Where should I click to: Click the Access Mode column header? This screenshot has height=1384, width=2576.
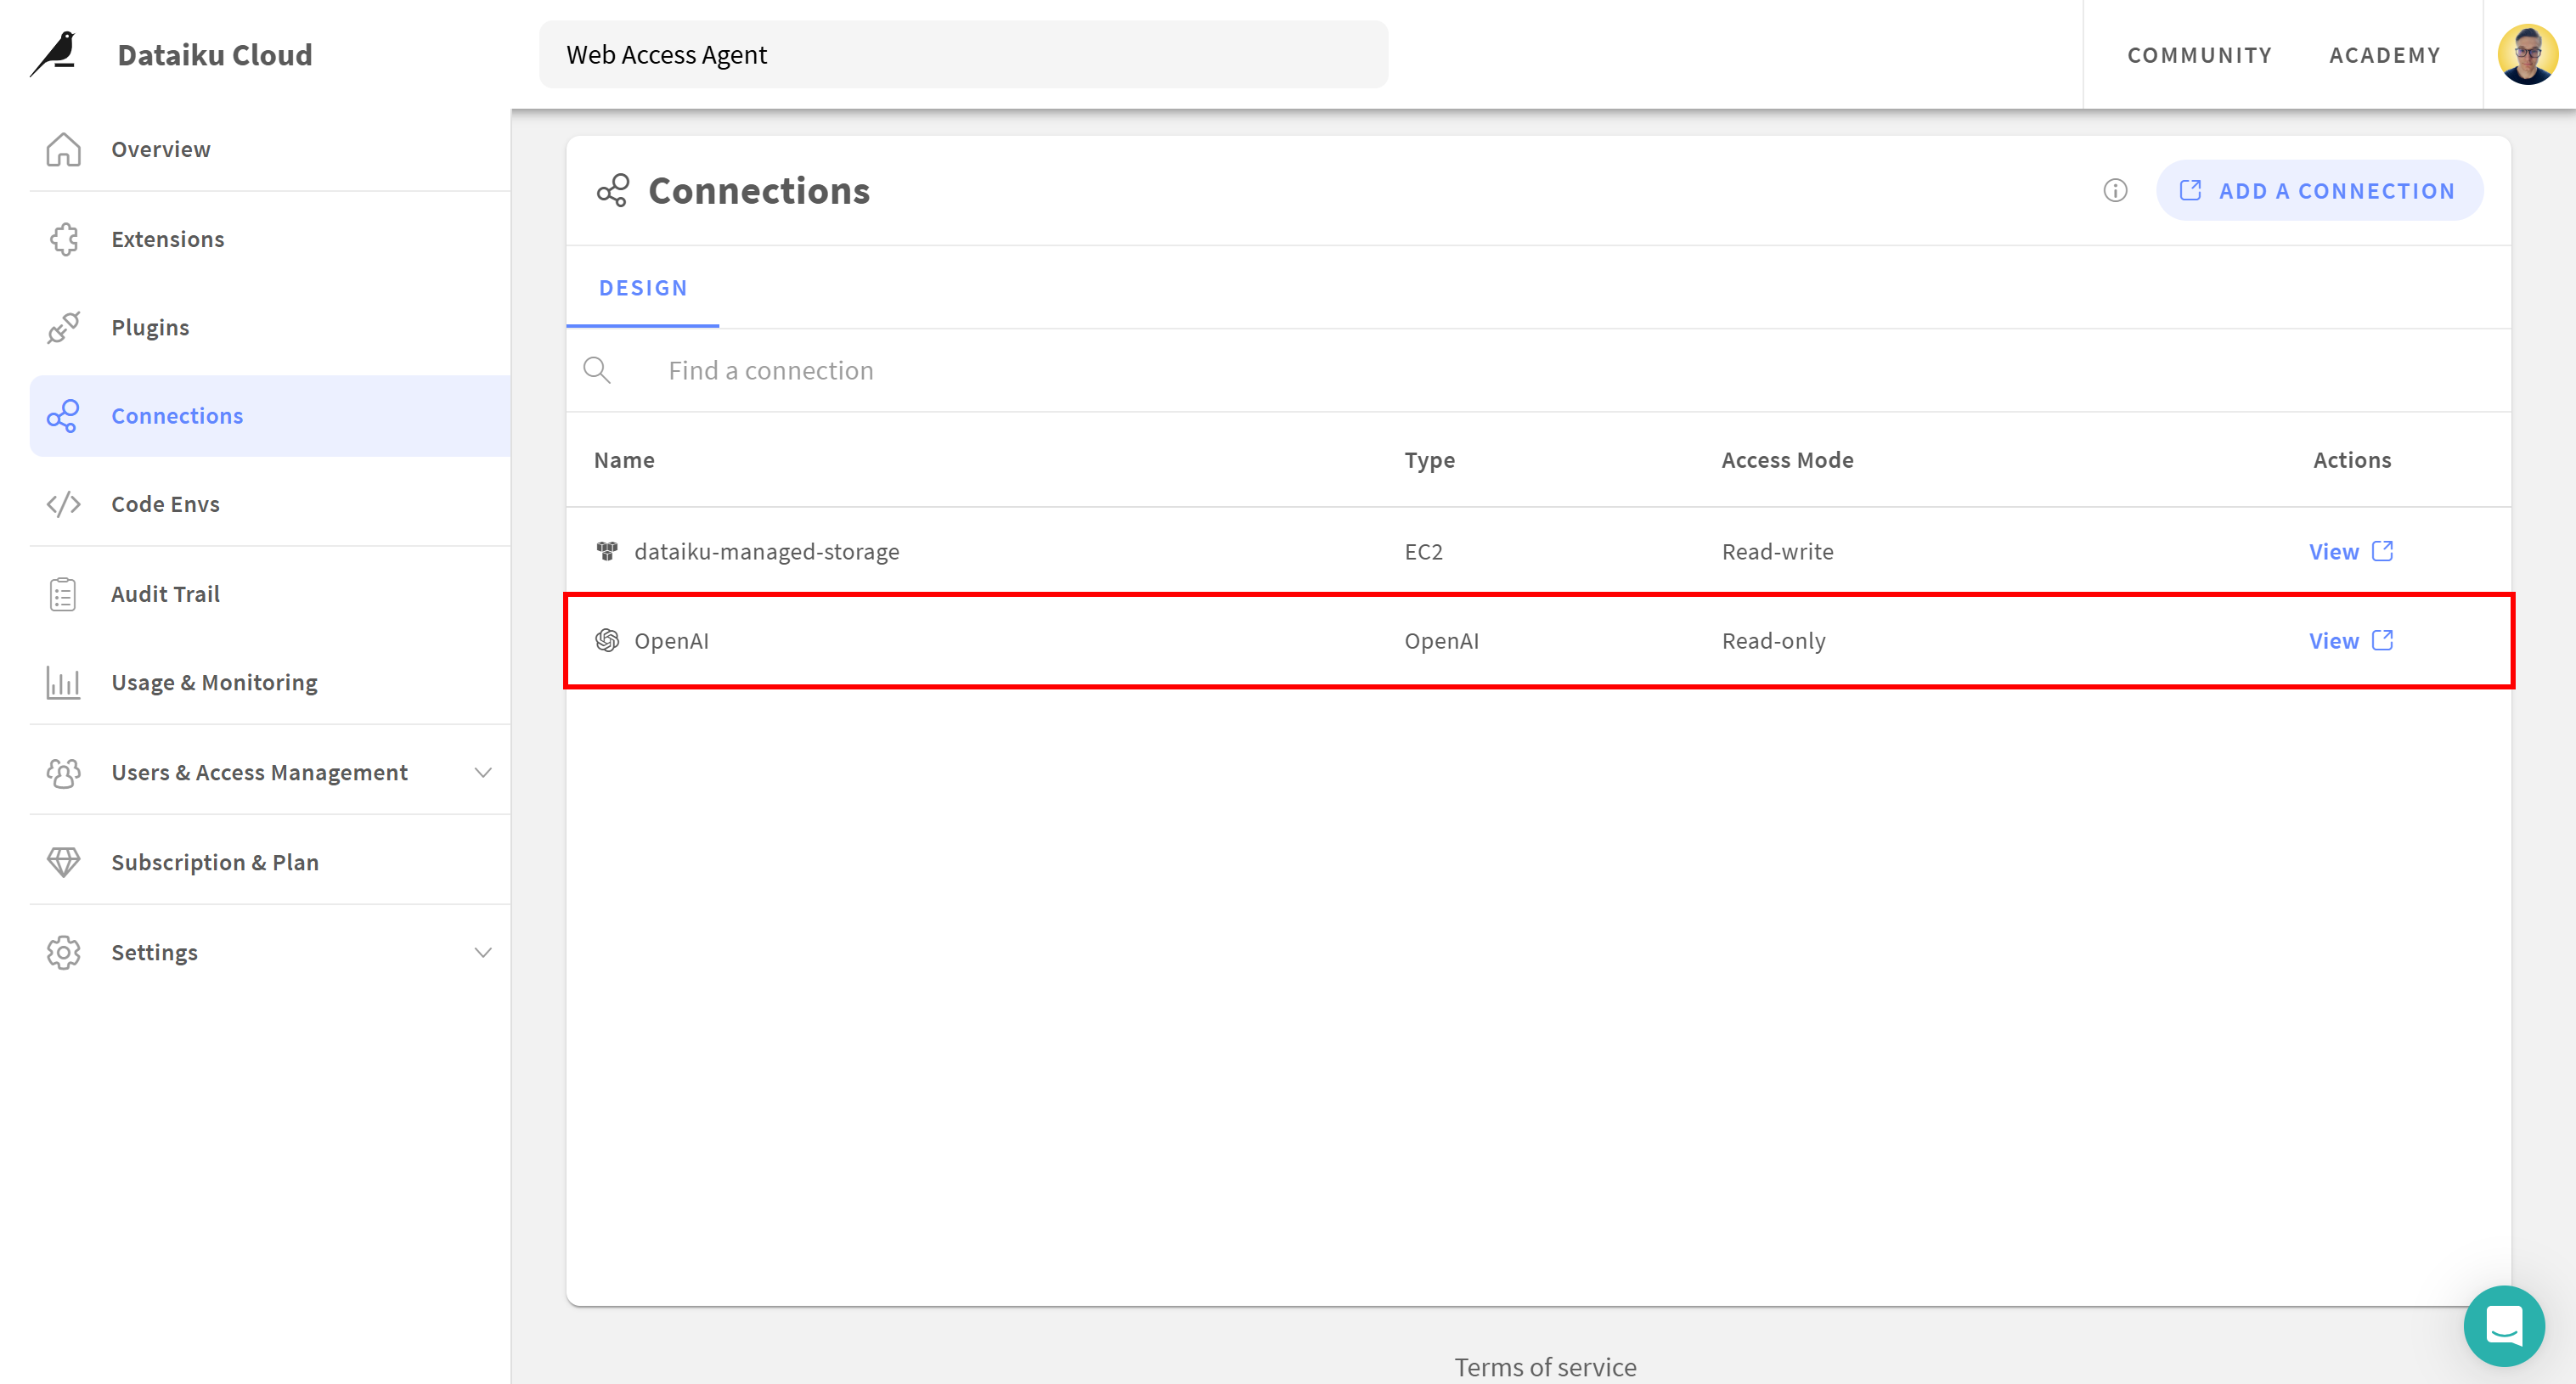(1787, 460)
